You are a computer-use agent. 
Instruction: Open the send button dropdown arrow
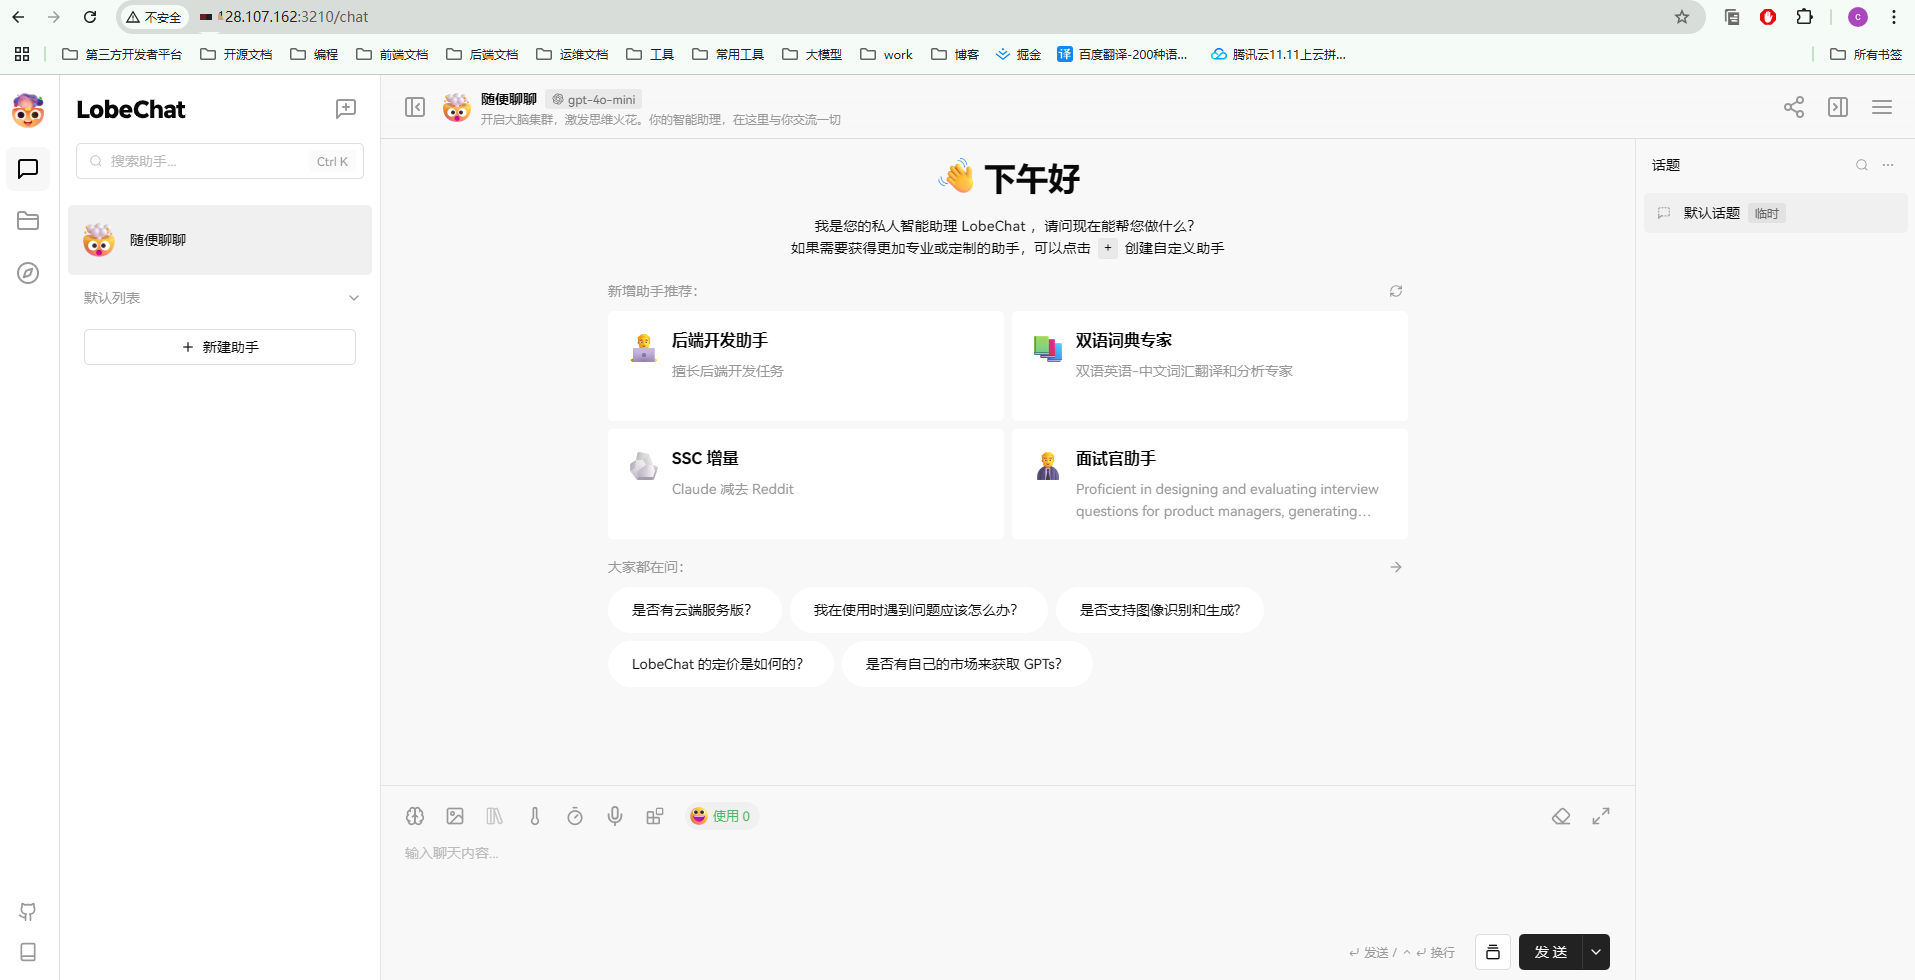tap(1596, 952)
